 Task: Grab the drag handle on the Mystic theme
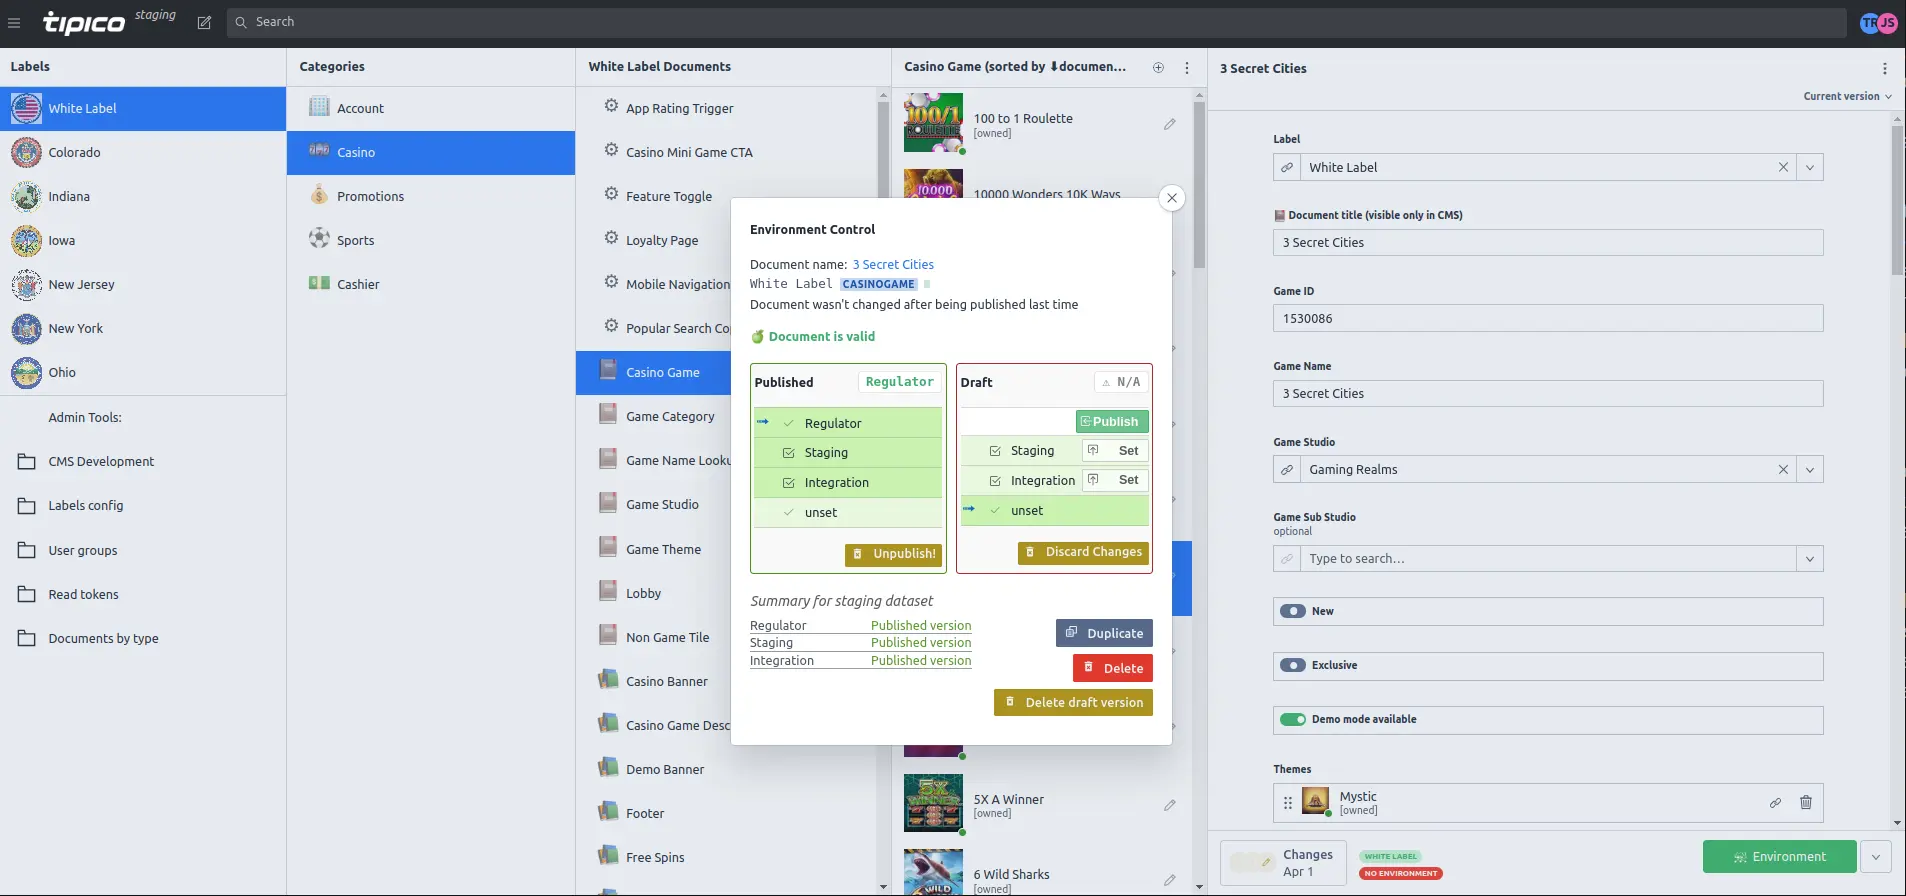click(1288, 802)
